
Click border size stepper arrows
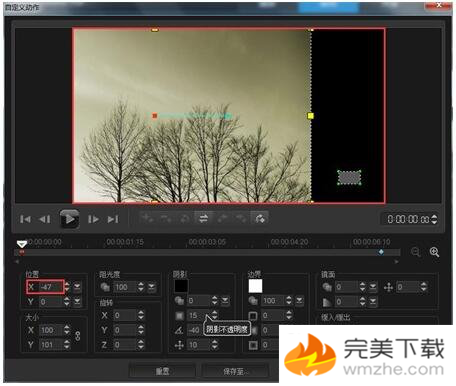289,315
